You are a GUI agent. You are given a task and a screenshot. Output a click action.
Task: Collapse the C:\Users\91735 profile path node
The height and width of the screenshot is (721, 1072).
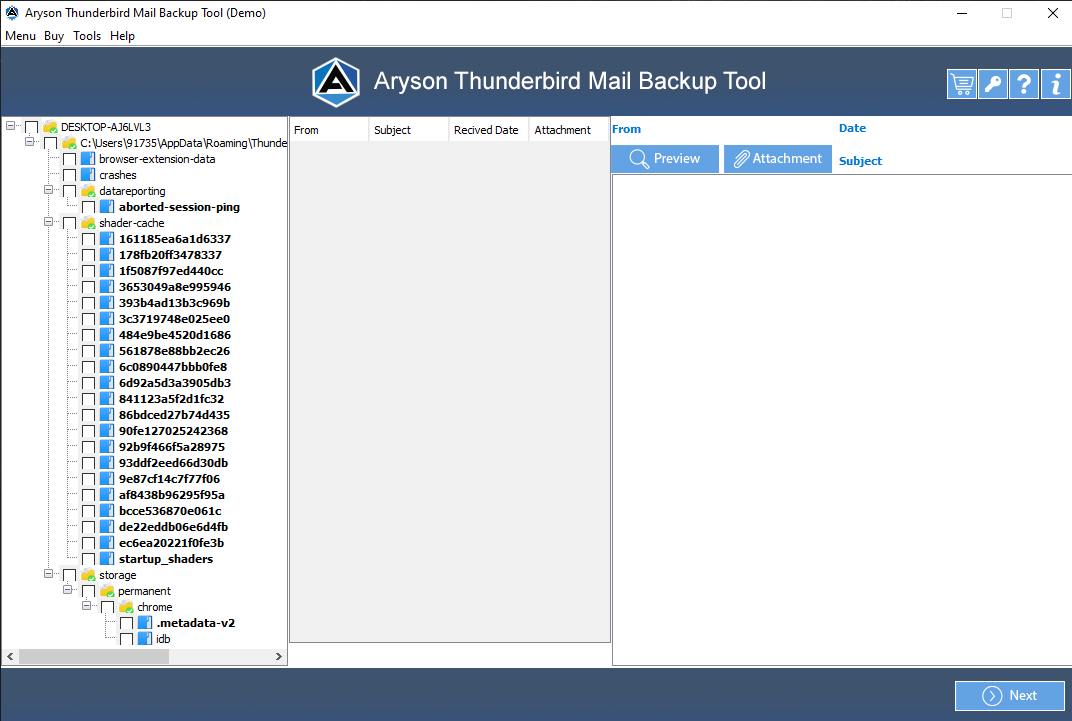pyautogui.click(x=29, y=141)
